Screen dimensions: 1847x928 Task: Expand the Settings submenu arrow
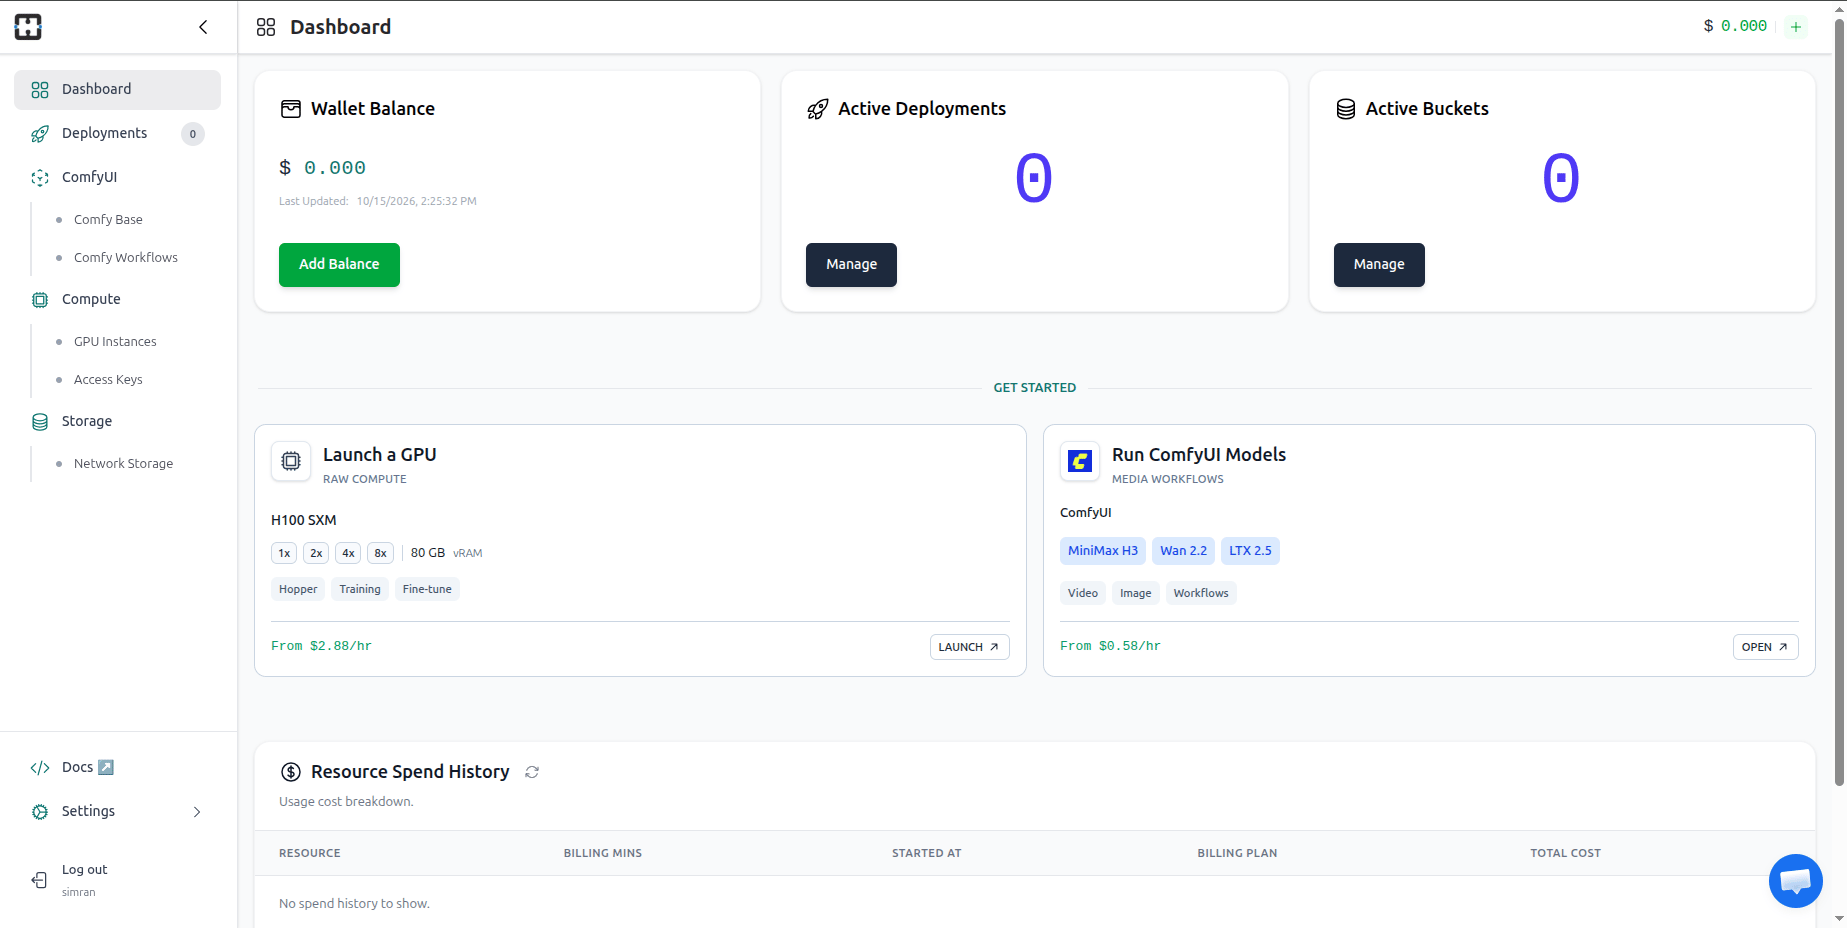197,812
